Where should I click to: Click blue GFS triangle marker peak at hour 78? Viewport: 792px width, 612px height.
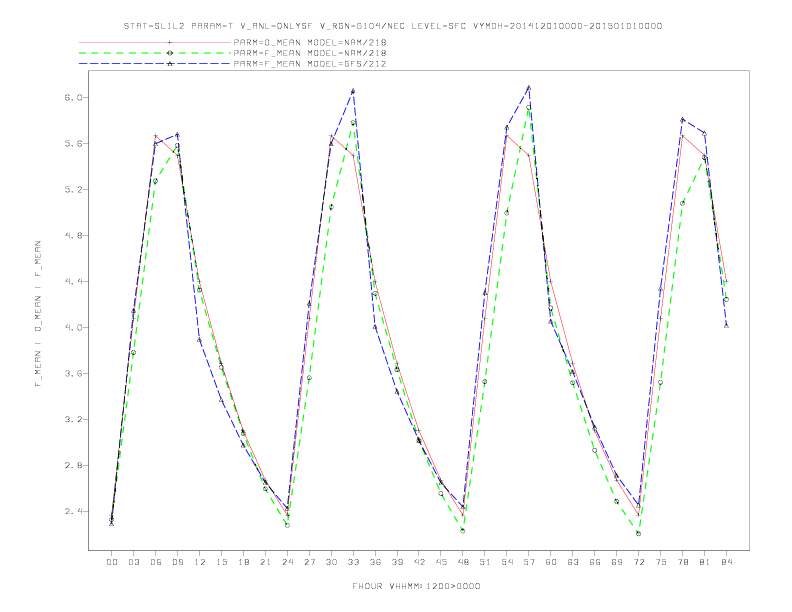coord(682,120)
